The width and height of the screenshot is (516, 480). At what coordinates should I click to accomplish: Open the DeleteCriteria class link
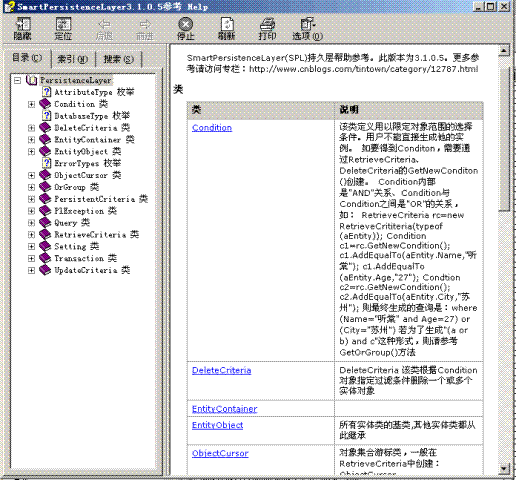point(222,370)
